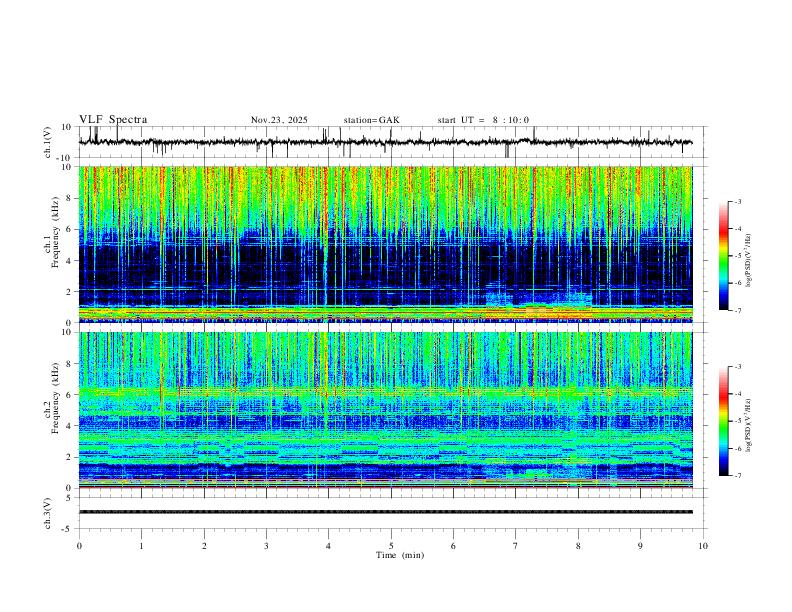Select the date label "Nov.23, 2025"
792x612 pixels.
click(279, 120)
